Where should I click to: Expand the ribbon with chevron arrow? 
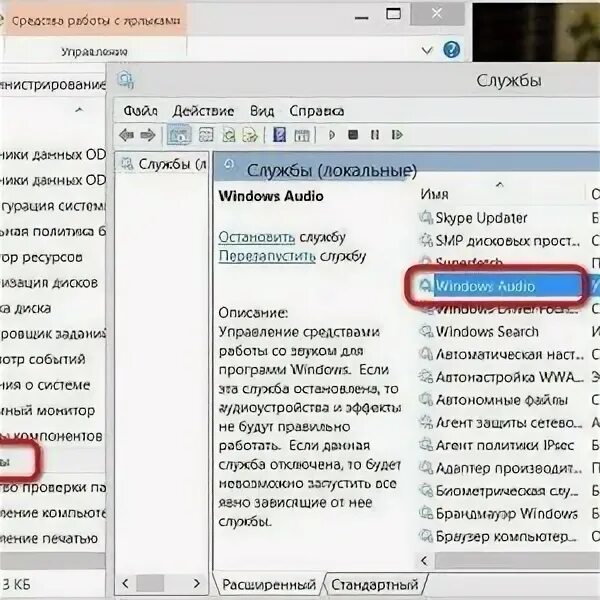[x=427, y=50]
